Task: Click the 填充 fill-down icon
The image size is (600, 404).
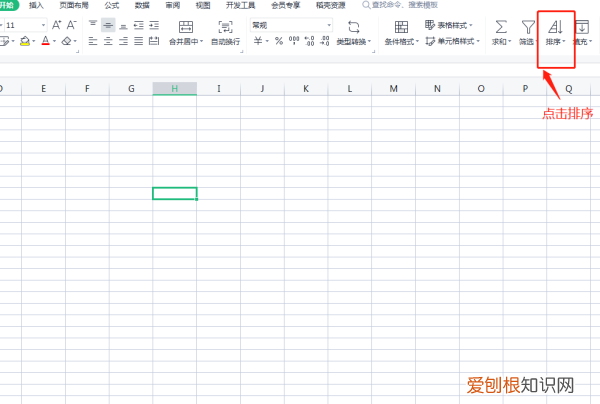Action: (x=582, y=27)
